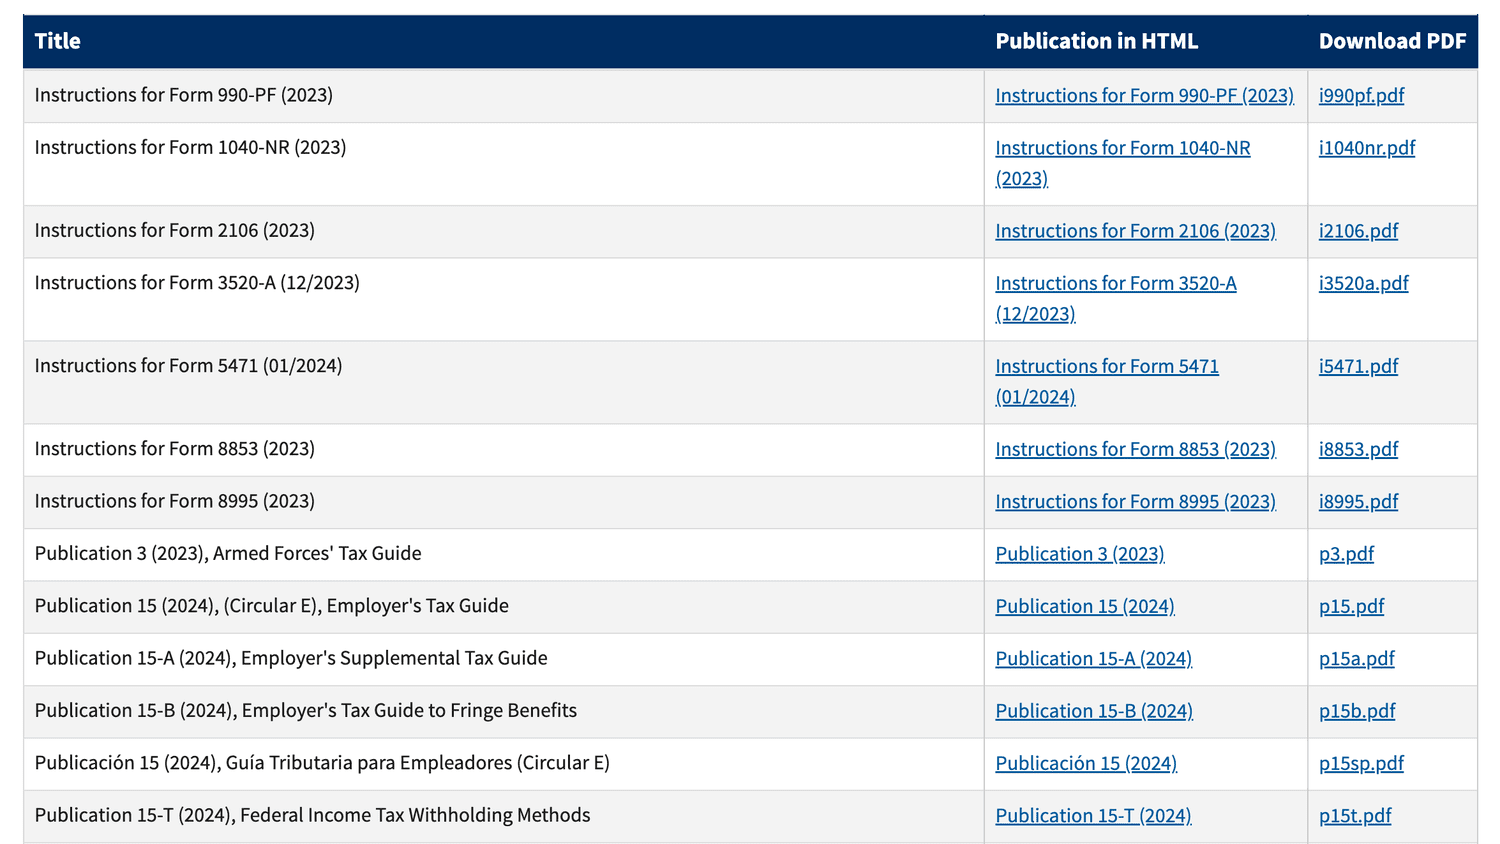Image resolution: width=1500 pixels, height=844 pixels.
Task: Select title Publication 15-B Tax Guide to Fringe Benefits
Action: click(306, 711)
